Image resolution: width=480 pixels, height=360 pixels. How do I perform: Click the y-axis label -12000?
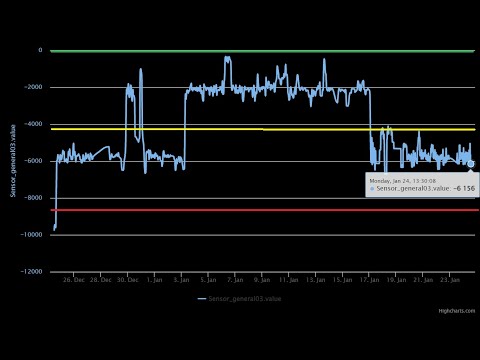tap(32, 272)
